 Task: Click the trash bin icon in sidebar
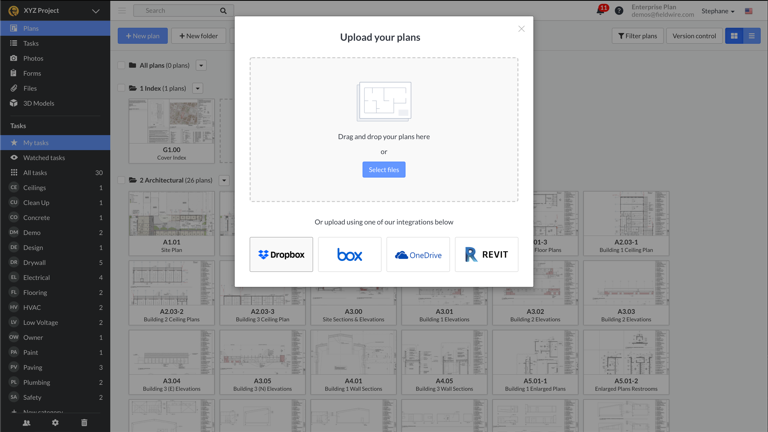[84, 423]
